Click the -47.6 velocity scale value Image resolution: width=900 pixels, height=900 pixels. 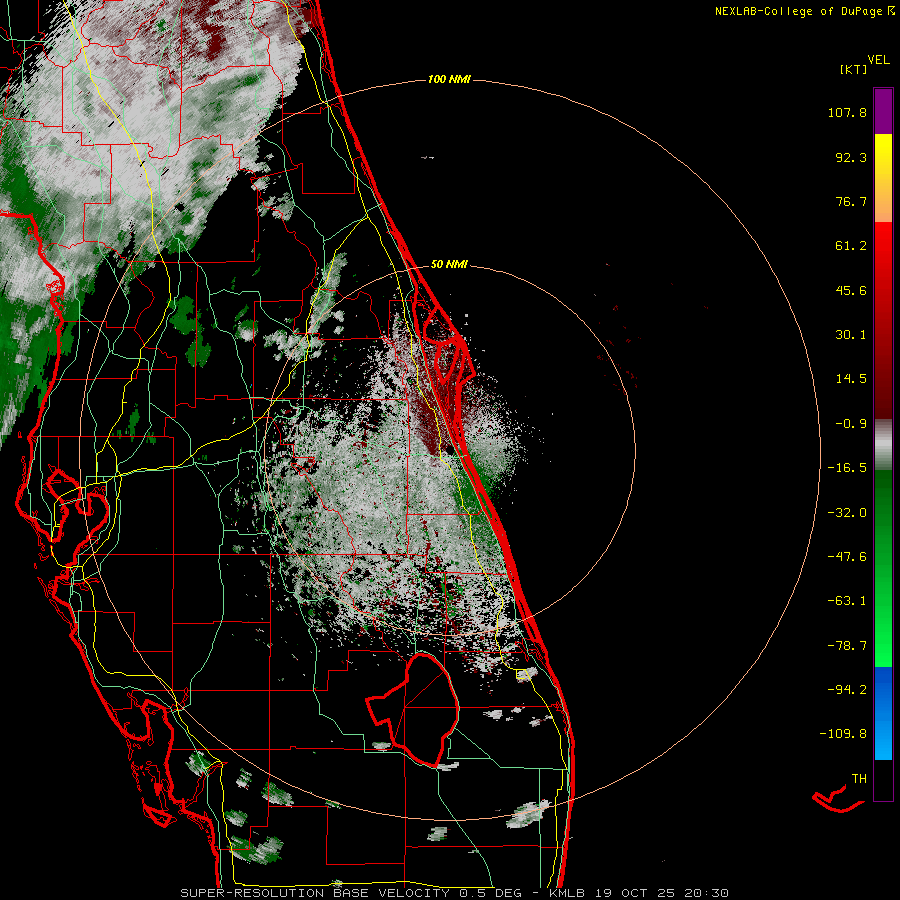(847, 557)
